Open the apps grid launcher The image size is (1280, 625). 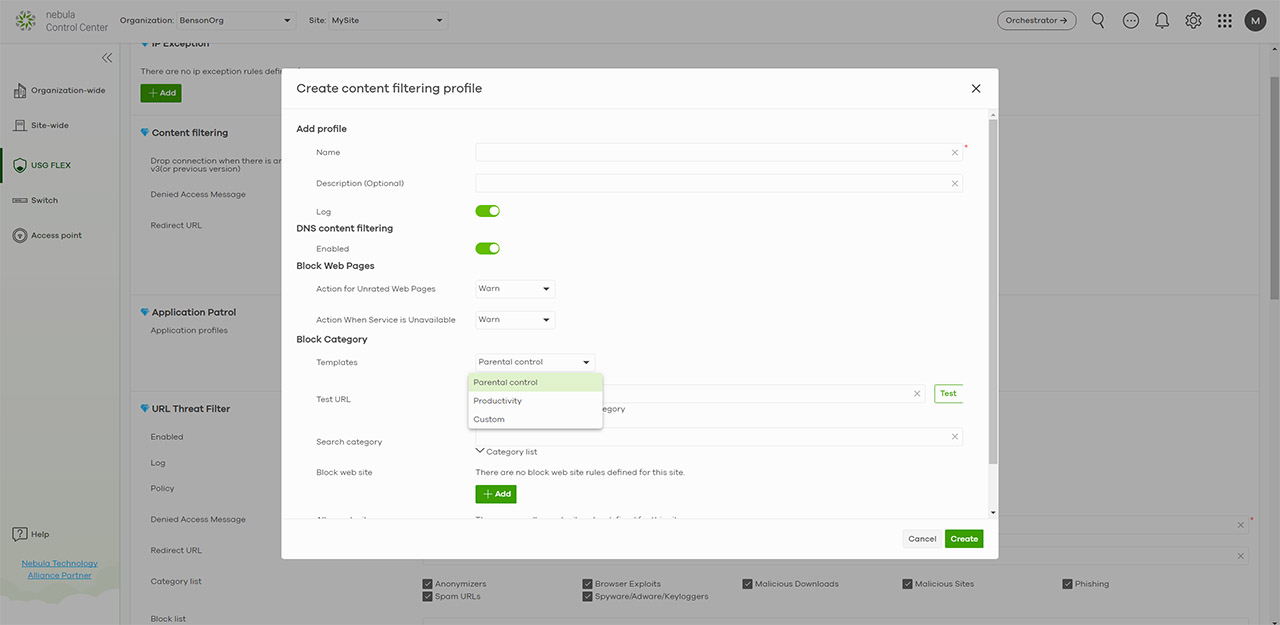tap(1225, 20)
